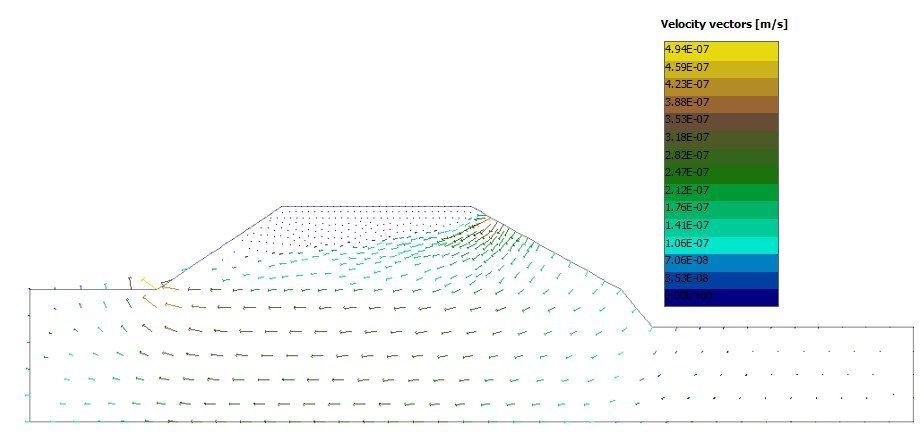924x444 pixels.
Task: Click the 1.06E-07 cyan legend swatch
Action: click(x=721, y=245)
